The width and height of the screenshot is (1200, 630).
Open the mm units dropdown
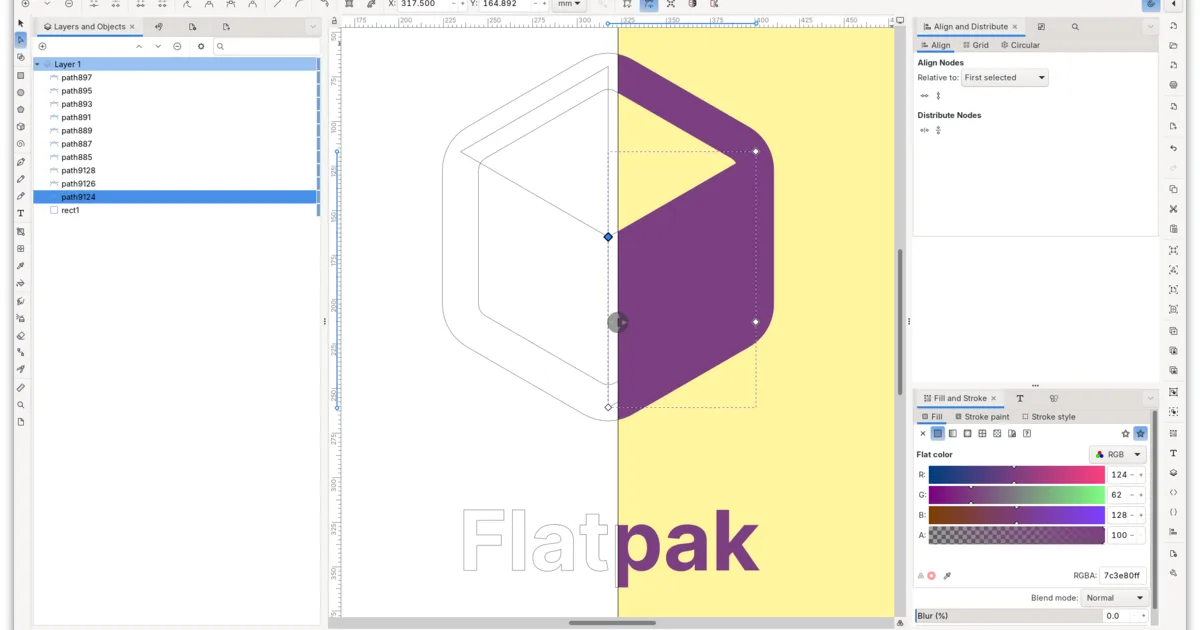(570, 4)
